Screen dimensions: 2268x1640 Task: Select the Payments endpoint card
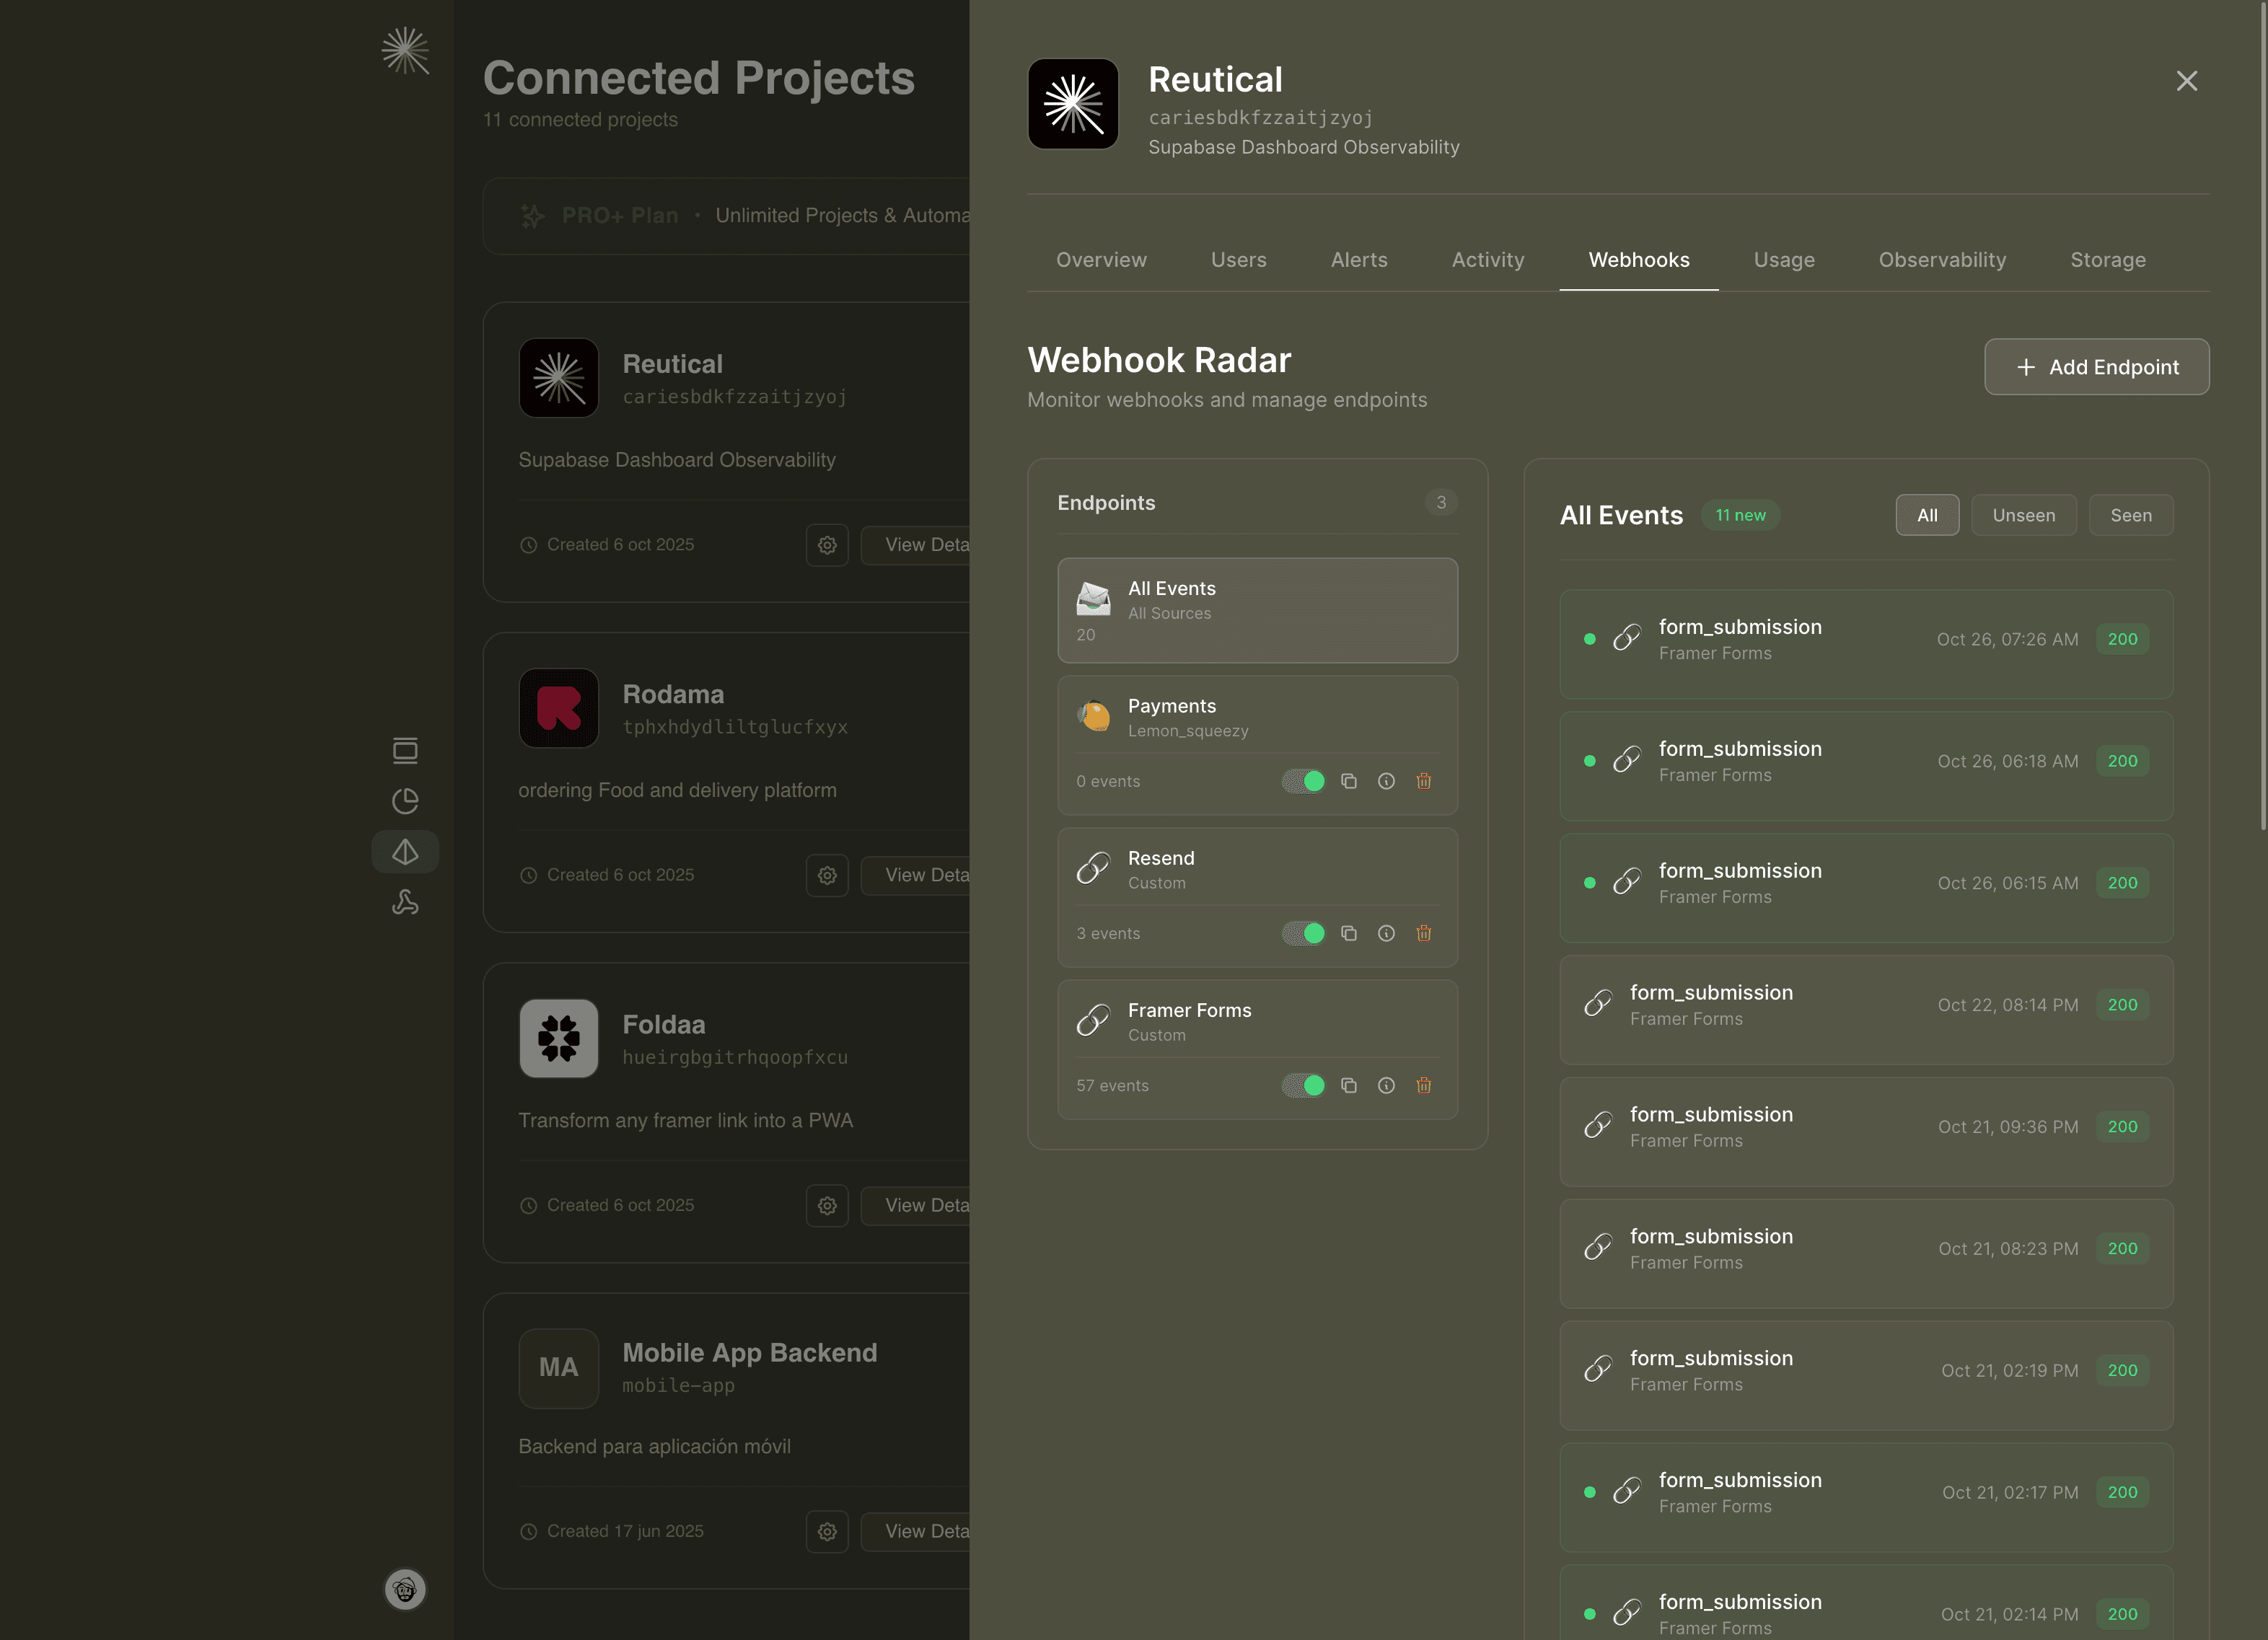point(1257,745)
